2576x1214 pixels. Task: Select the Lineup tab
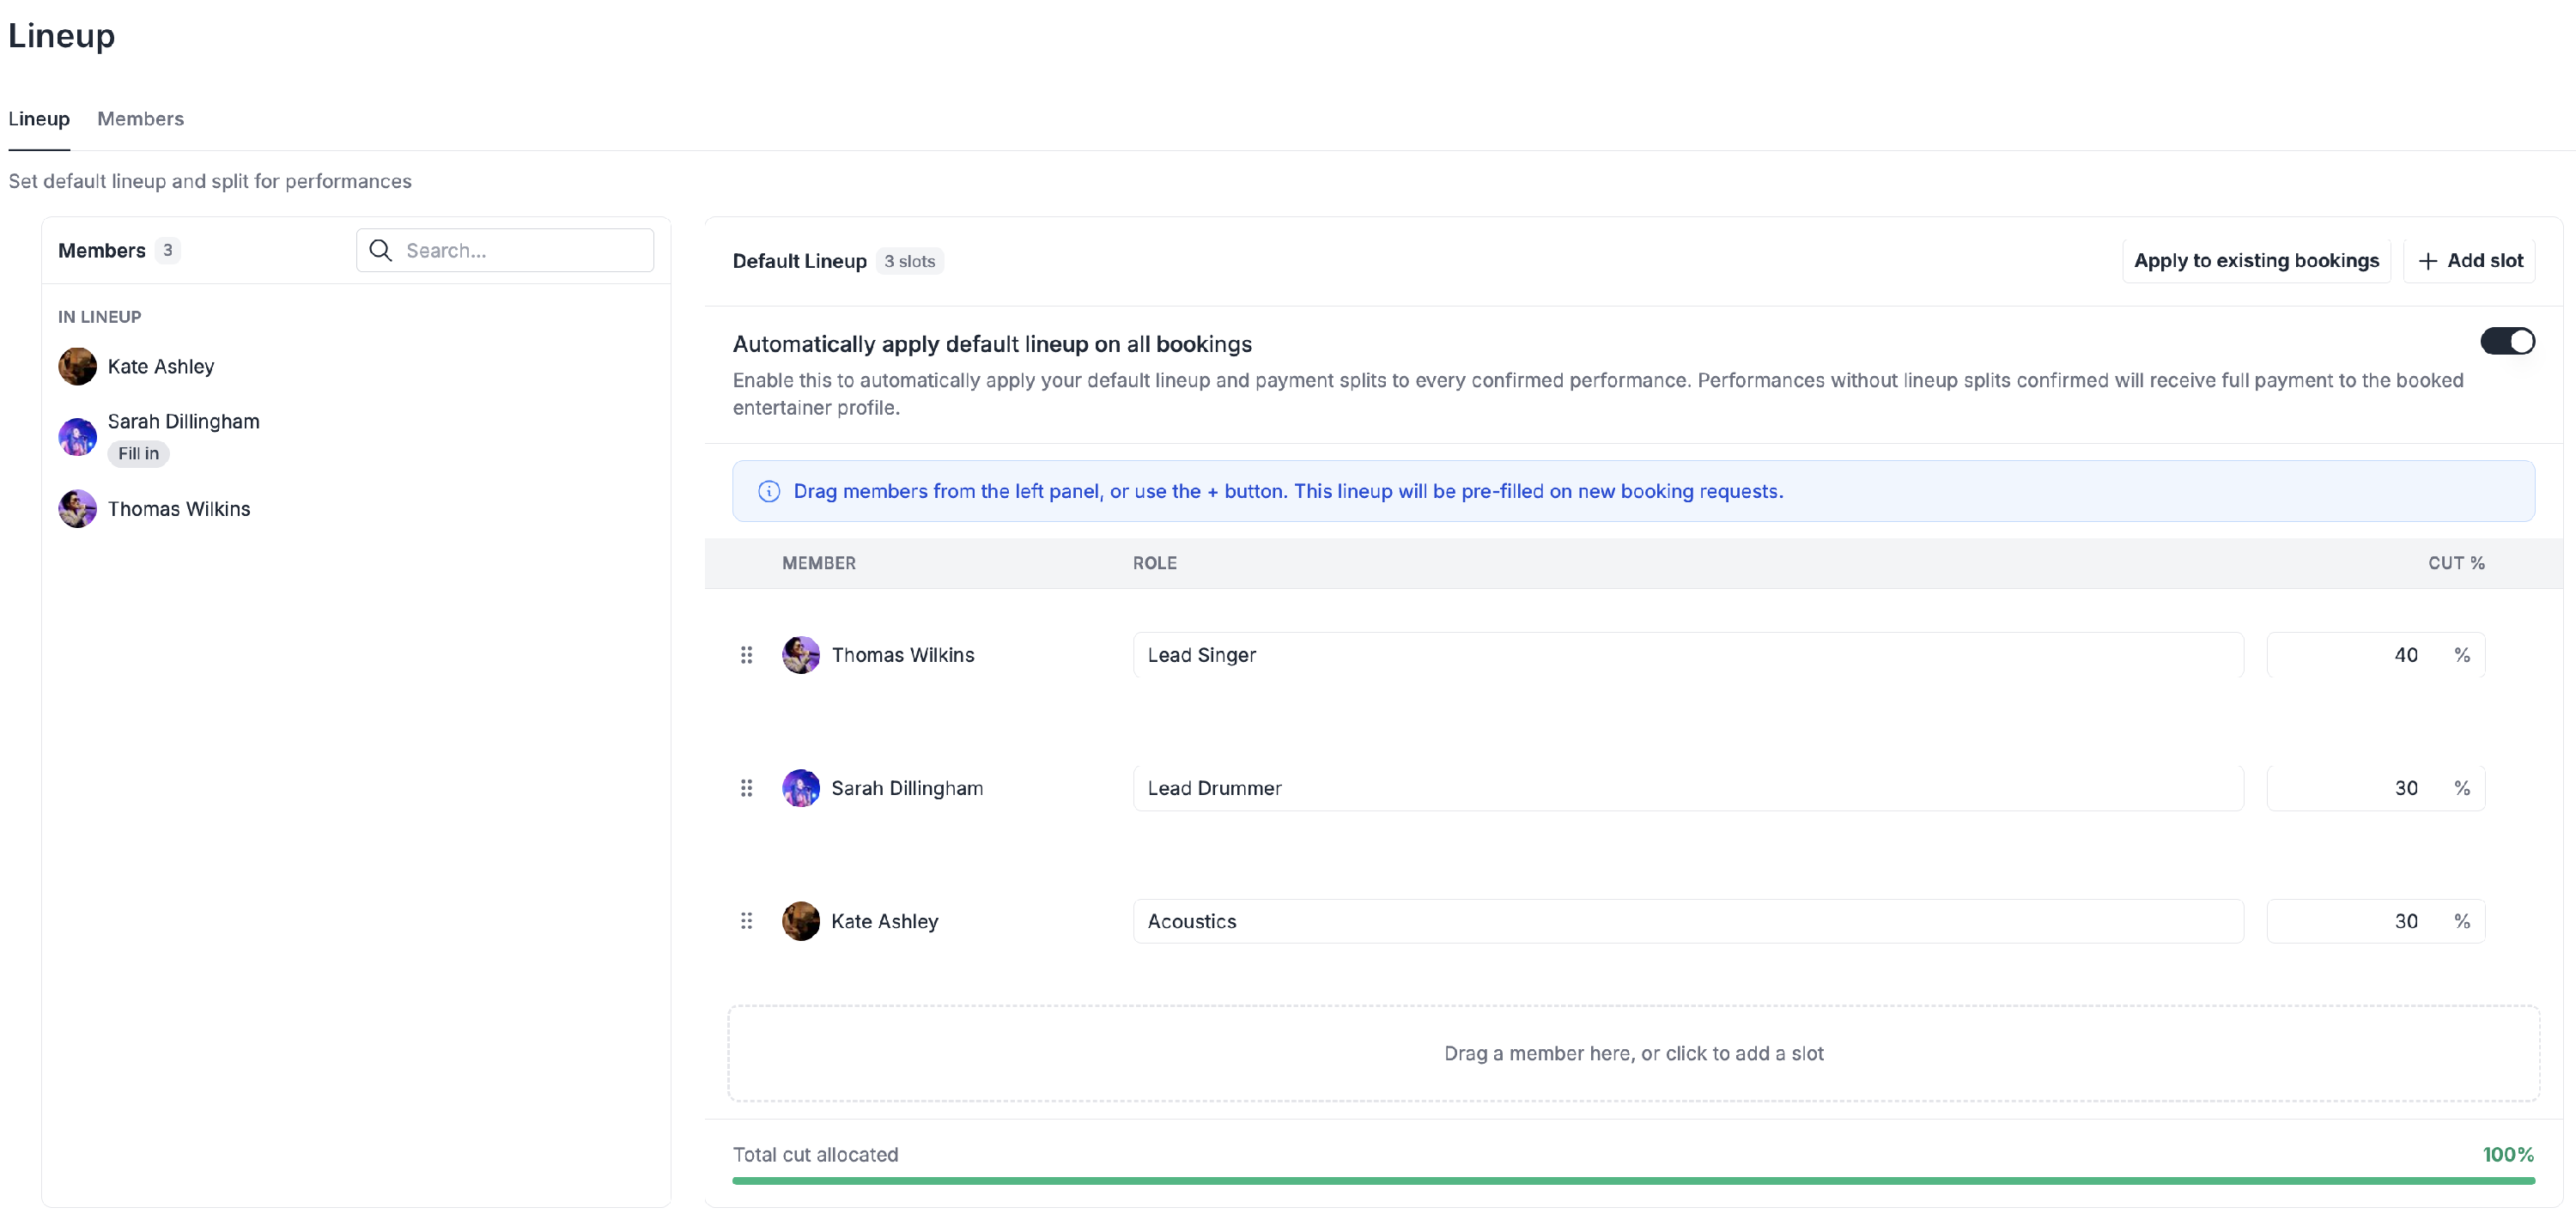[39, 119]
